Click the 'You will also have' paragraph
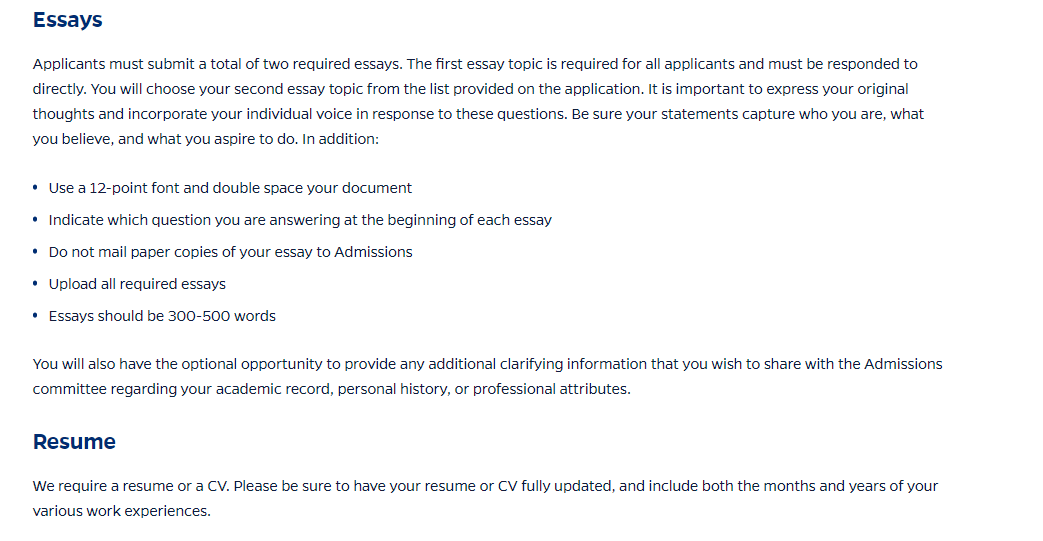This screenshot has height=541, width=1043. [488, 377]
